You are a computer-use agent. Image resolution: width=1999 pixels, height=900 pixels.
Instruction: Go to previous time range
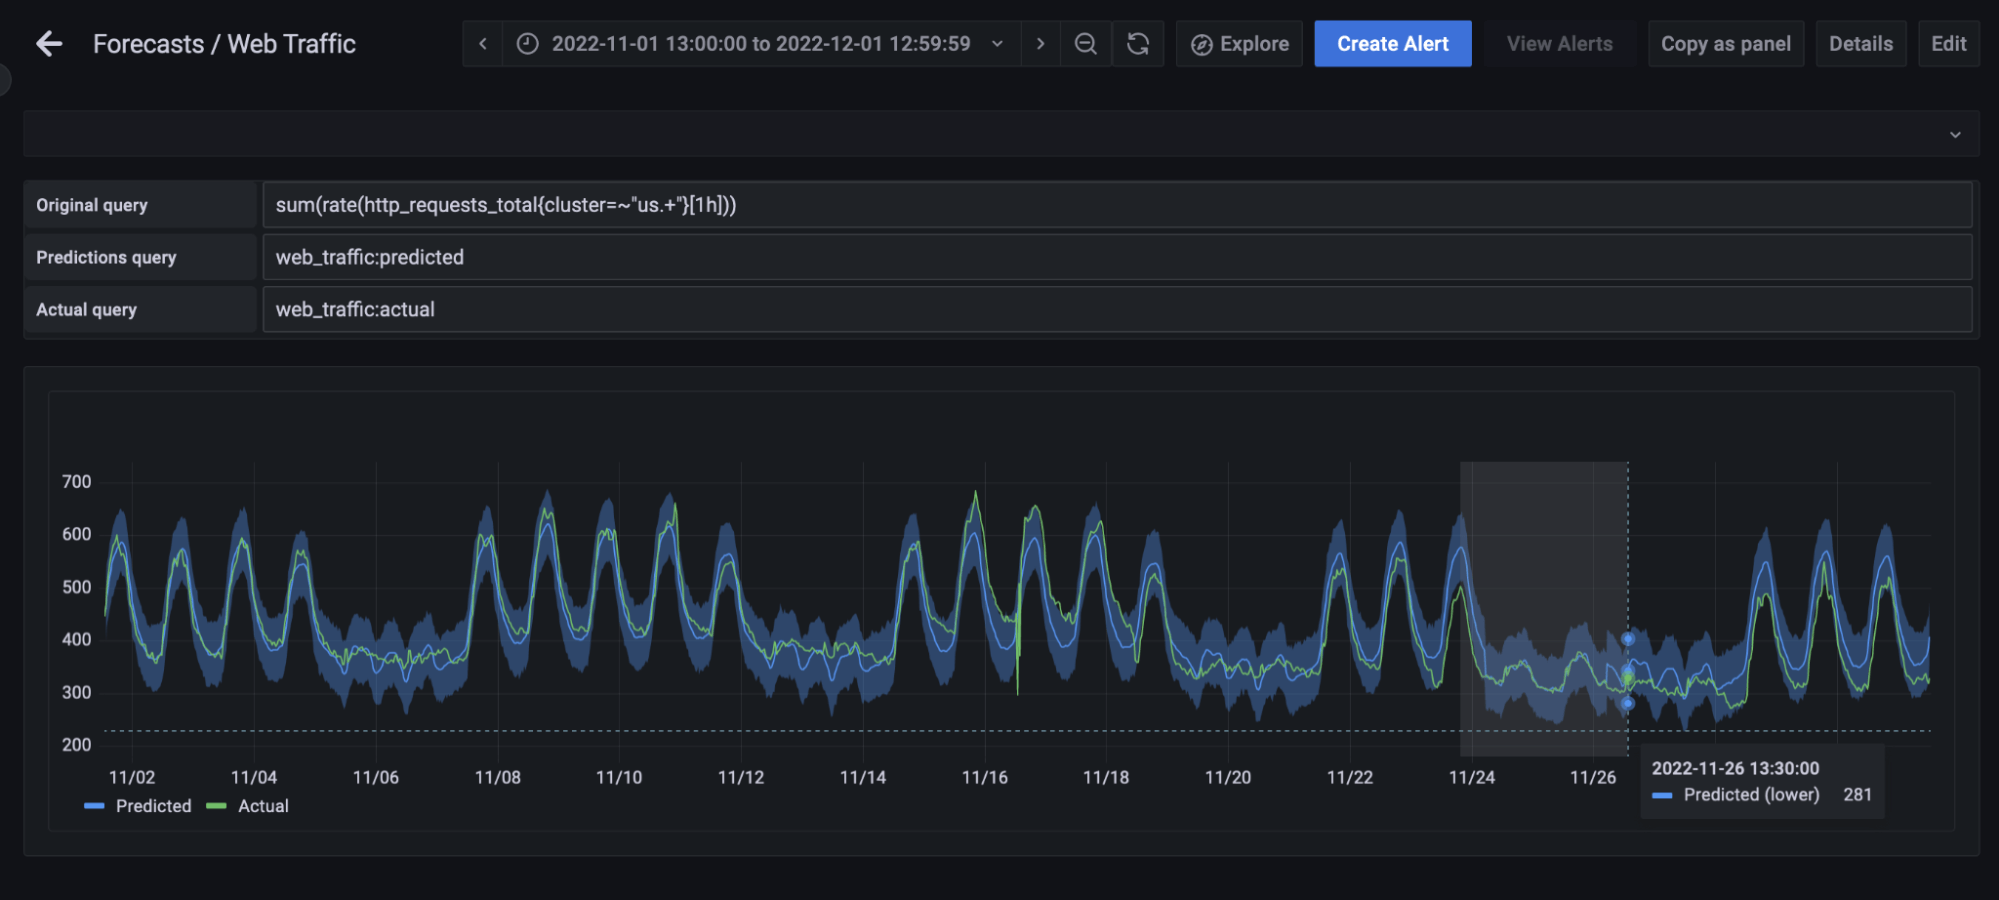click(x=483, y=44)
